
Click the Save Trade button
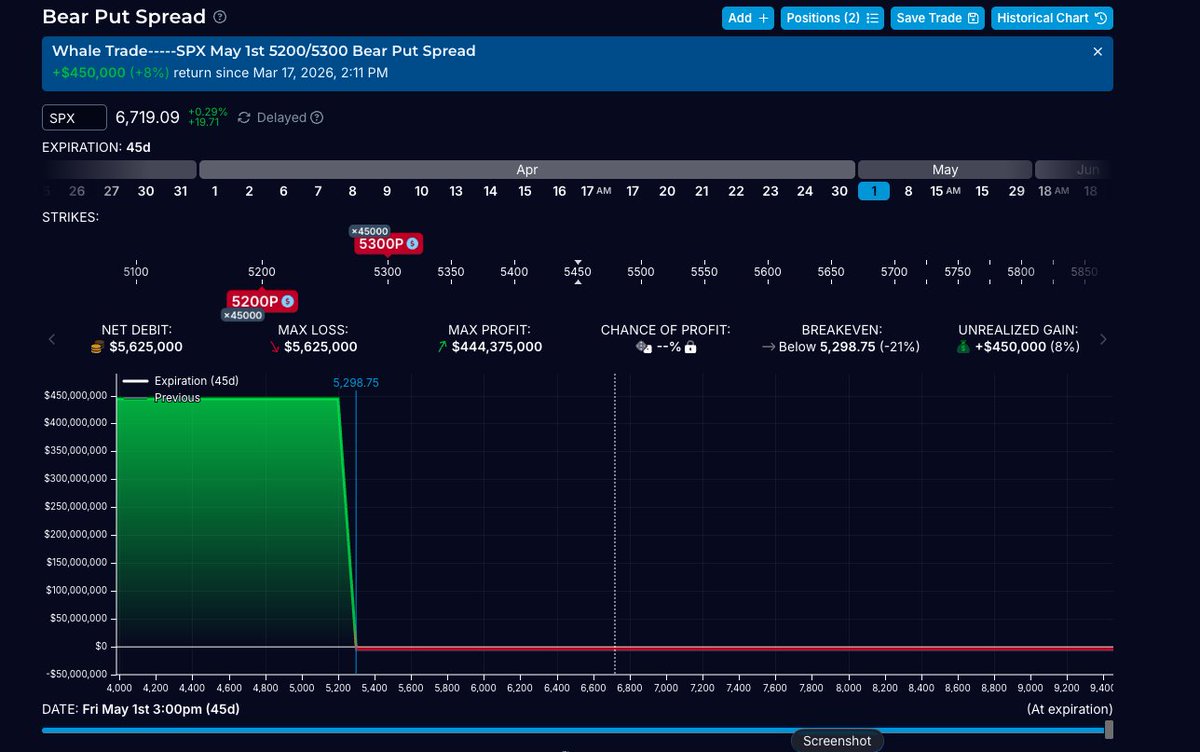938,18
